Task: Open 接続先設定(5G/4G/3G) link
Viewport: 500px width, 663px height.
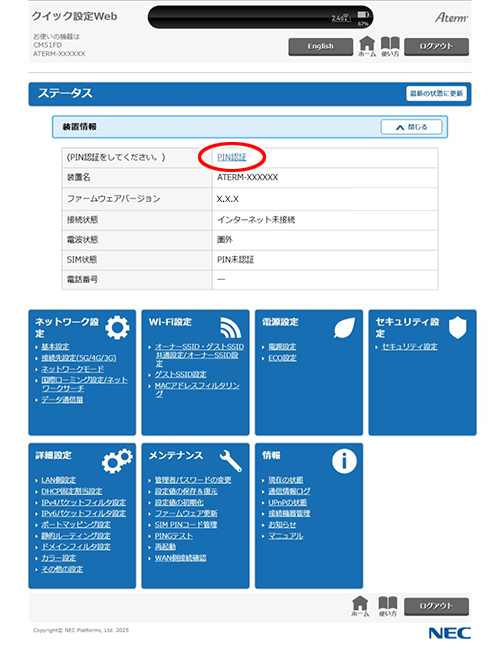Action: point(79,358)
